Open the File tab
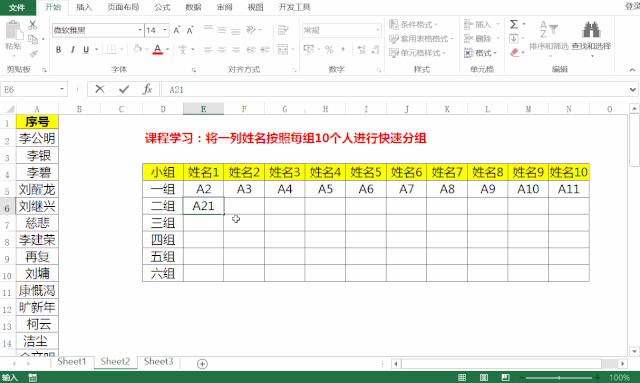 pos(17,7)
